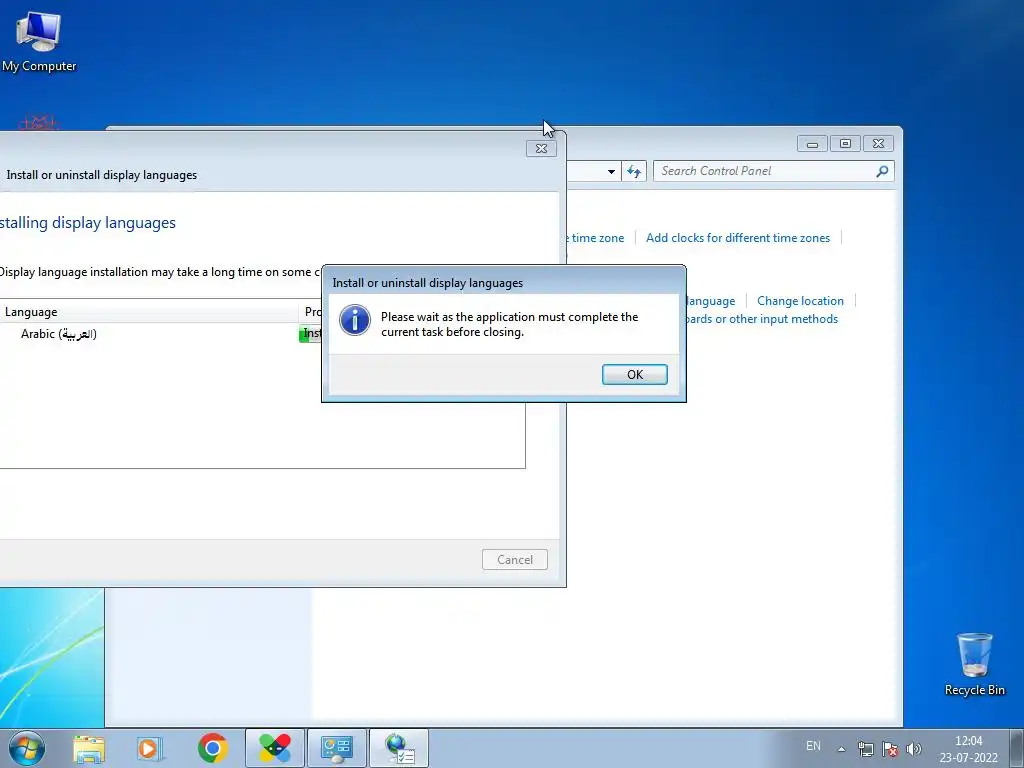Open the Action Center flag icon
1024x768 pixels.
889,749
